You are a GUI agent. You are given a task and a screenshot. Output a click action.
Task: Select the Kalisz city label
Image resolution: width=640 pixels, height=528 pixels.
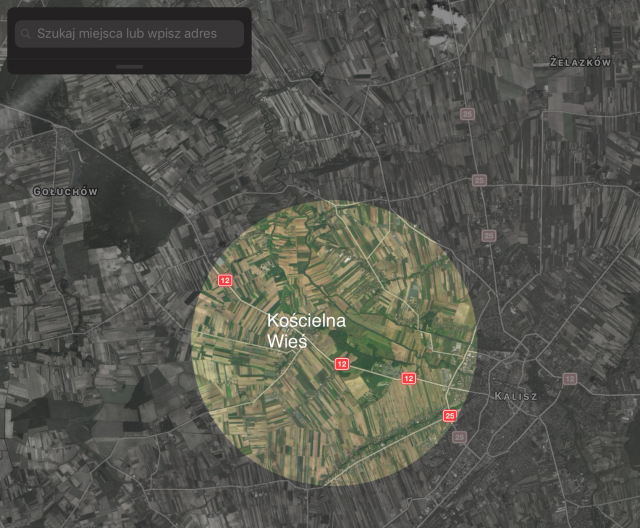pyautogui.click(x=516, y=397)
